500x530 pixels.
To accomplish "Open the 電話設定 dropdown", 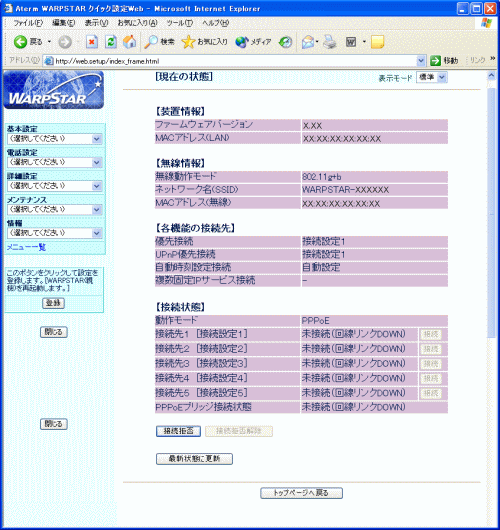I will coord(54,162).
